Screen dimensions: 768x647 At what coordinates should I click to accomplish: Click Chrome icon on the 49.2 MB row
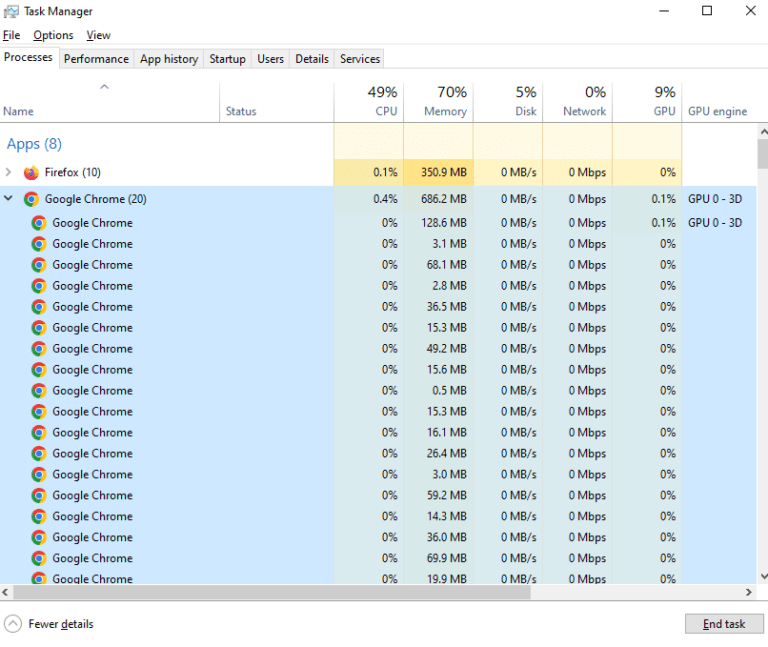(x=39, y=349)
